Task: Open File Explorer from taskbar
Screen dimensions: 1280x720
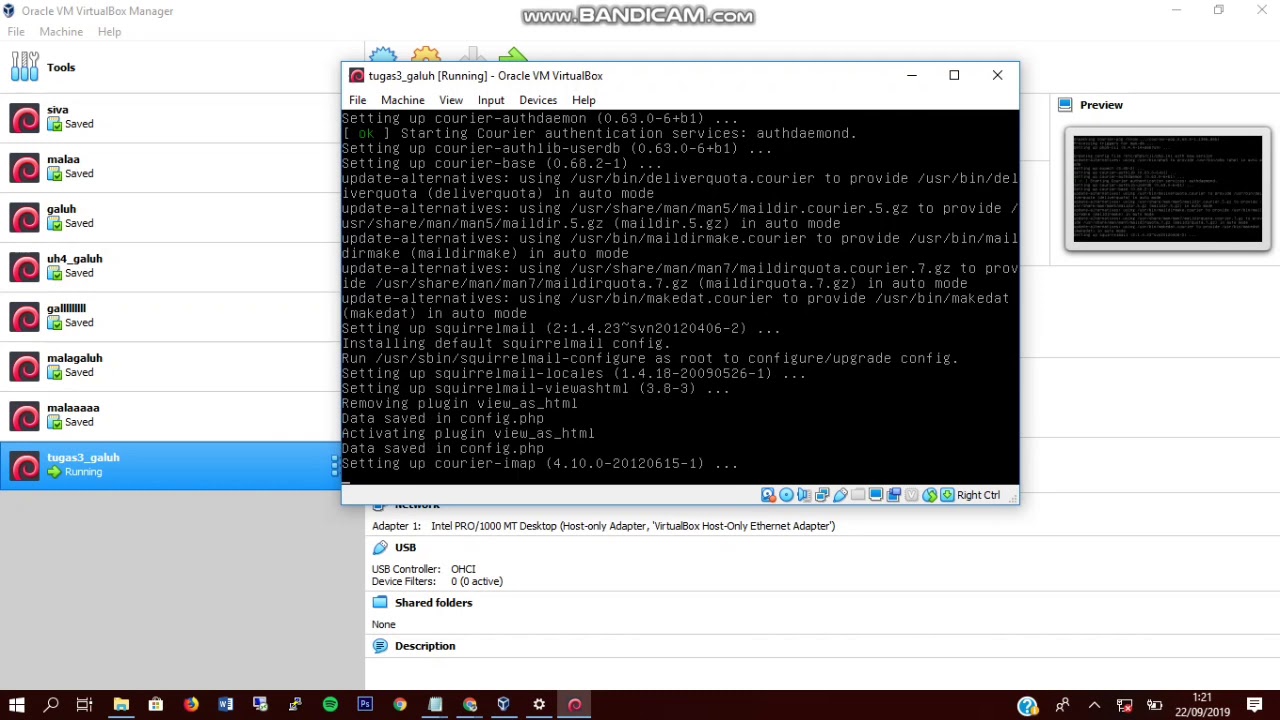Action: coord(121,705)
